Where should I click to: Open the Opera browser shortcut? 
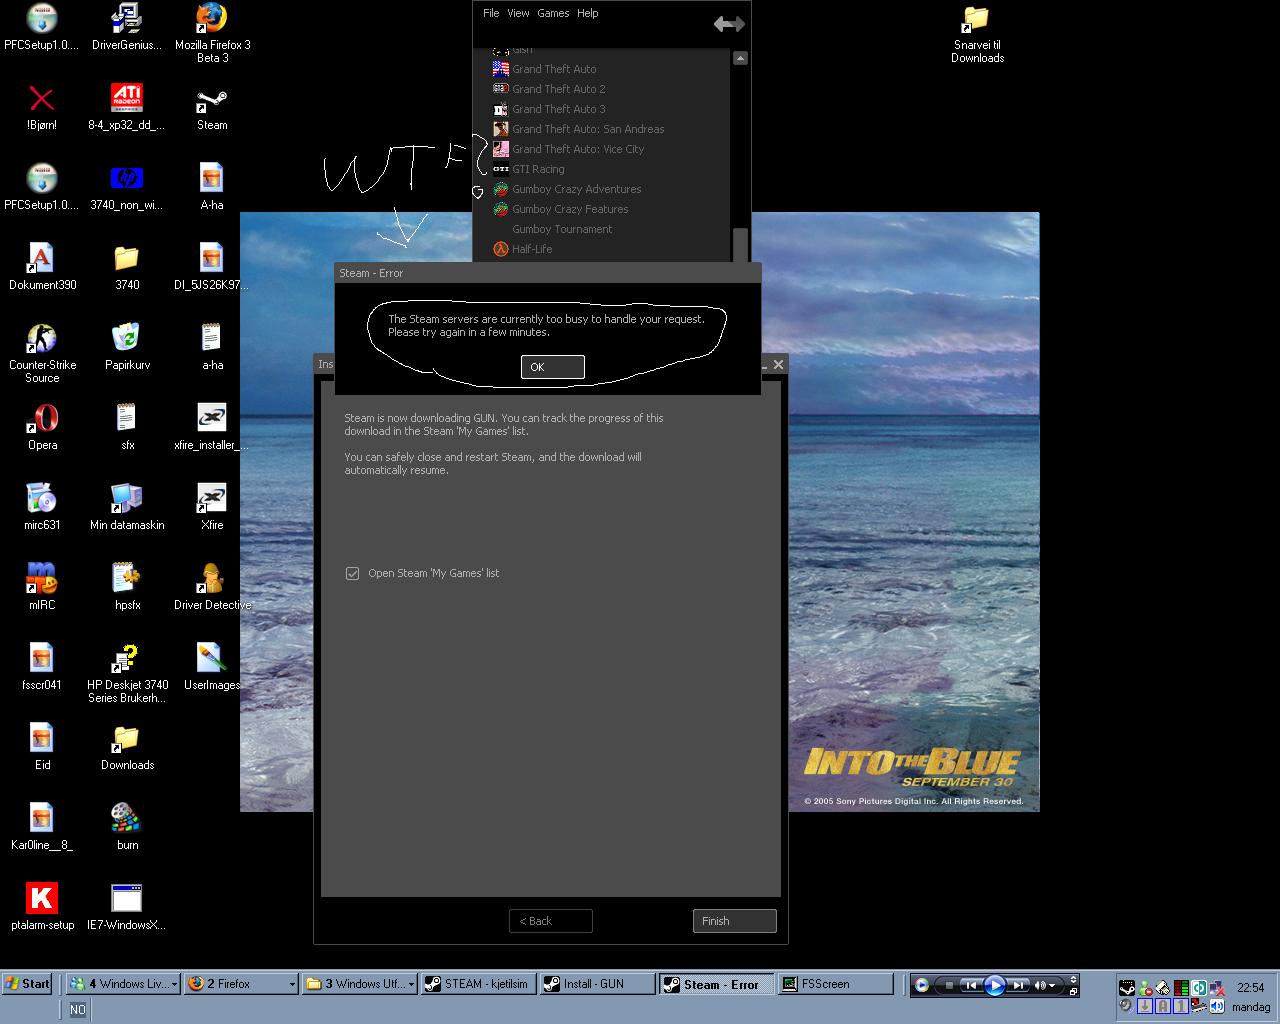click(x=42, y=427)
